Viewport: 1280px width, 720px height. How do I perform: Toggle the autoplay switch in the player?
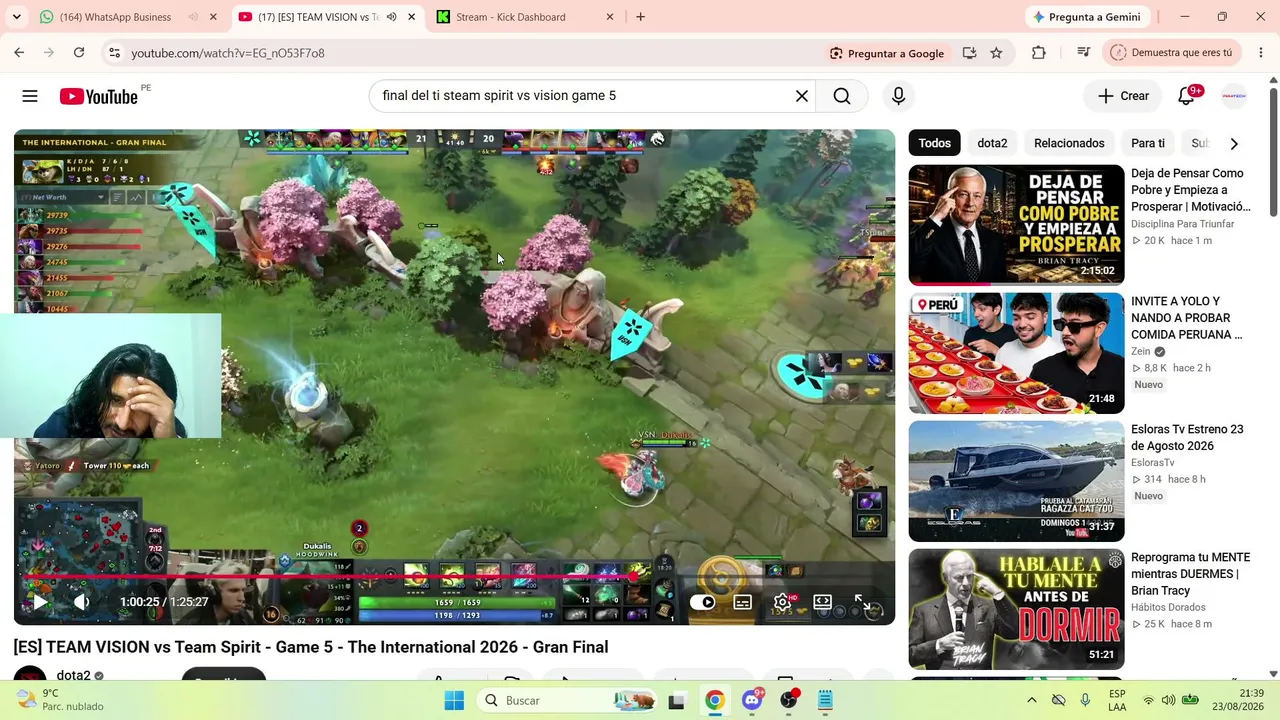coord(703,602)
